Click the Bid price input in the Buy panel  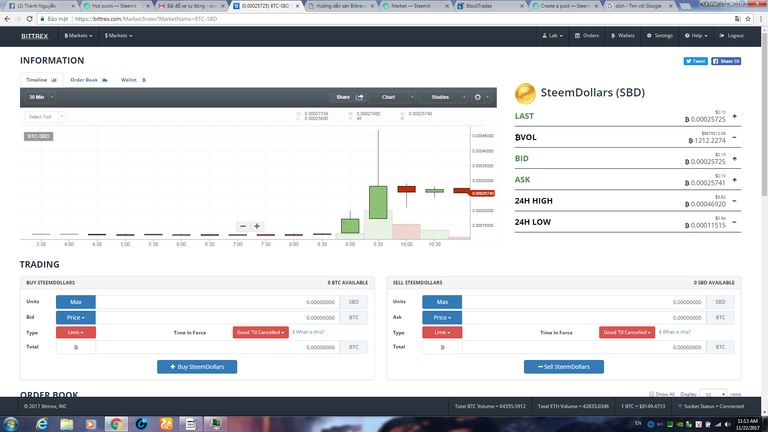(217, 317)
